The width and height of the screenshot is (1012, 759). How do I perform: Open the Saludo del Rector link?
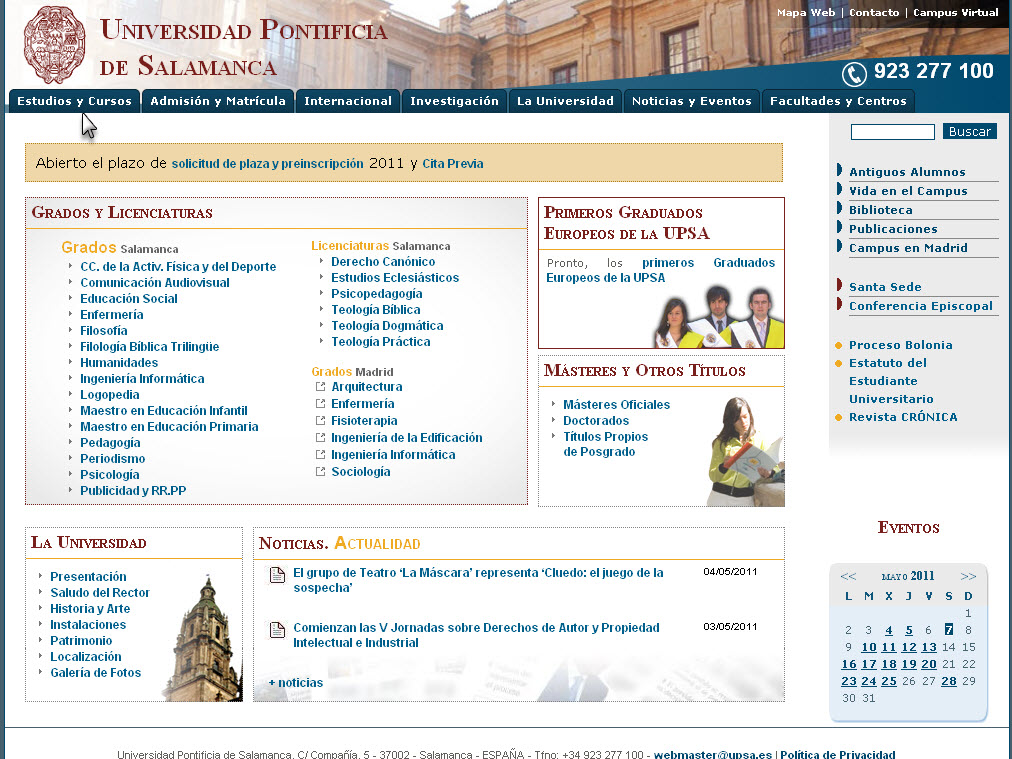click(x=99, y=592)
